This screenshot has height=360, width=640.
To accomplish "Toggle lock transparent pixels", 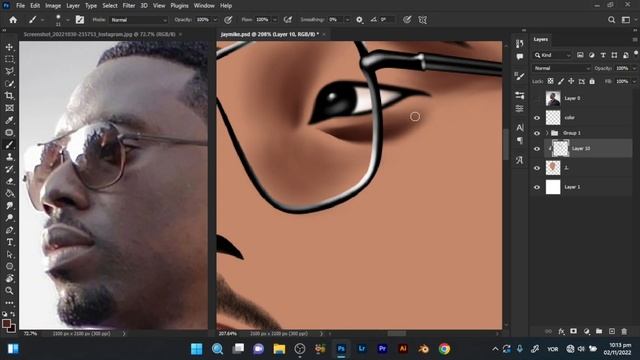I will [x=551, y=81].
